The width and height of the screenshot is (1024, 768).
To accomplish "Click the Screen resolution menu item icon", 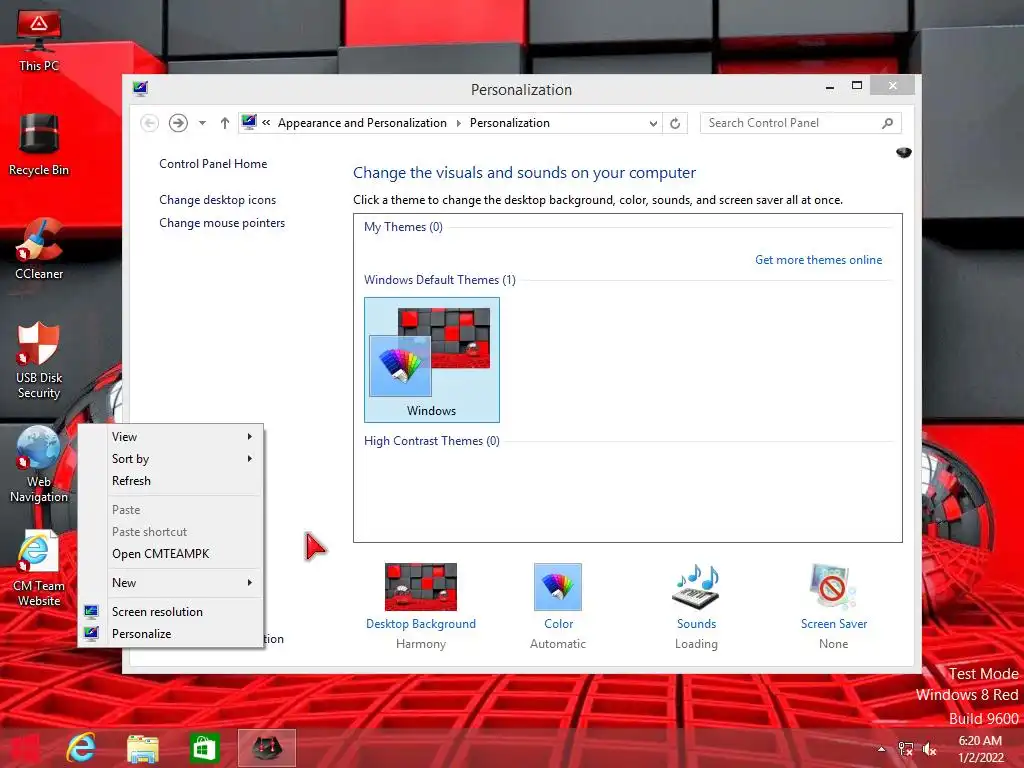I will 91,612.
